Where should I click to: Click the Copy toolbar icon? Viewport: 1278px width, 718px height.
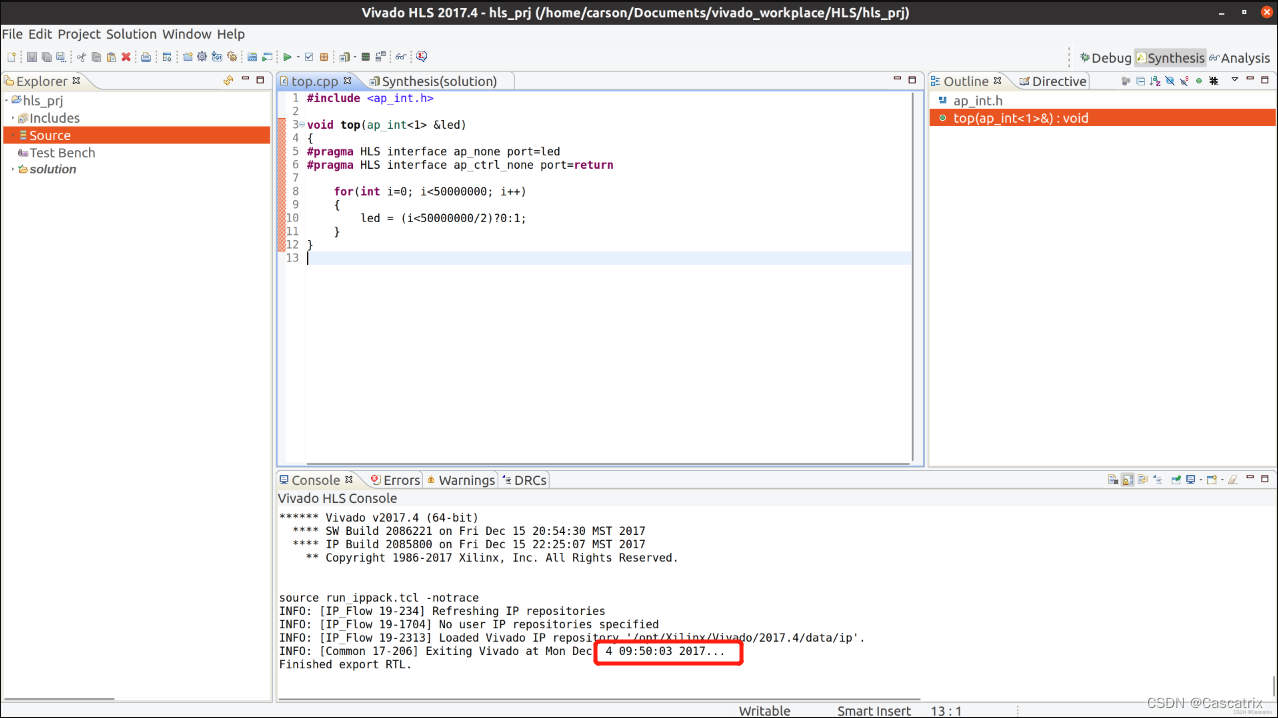click(x=96, y=57)
